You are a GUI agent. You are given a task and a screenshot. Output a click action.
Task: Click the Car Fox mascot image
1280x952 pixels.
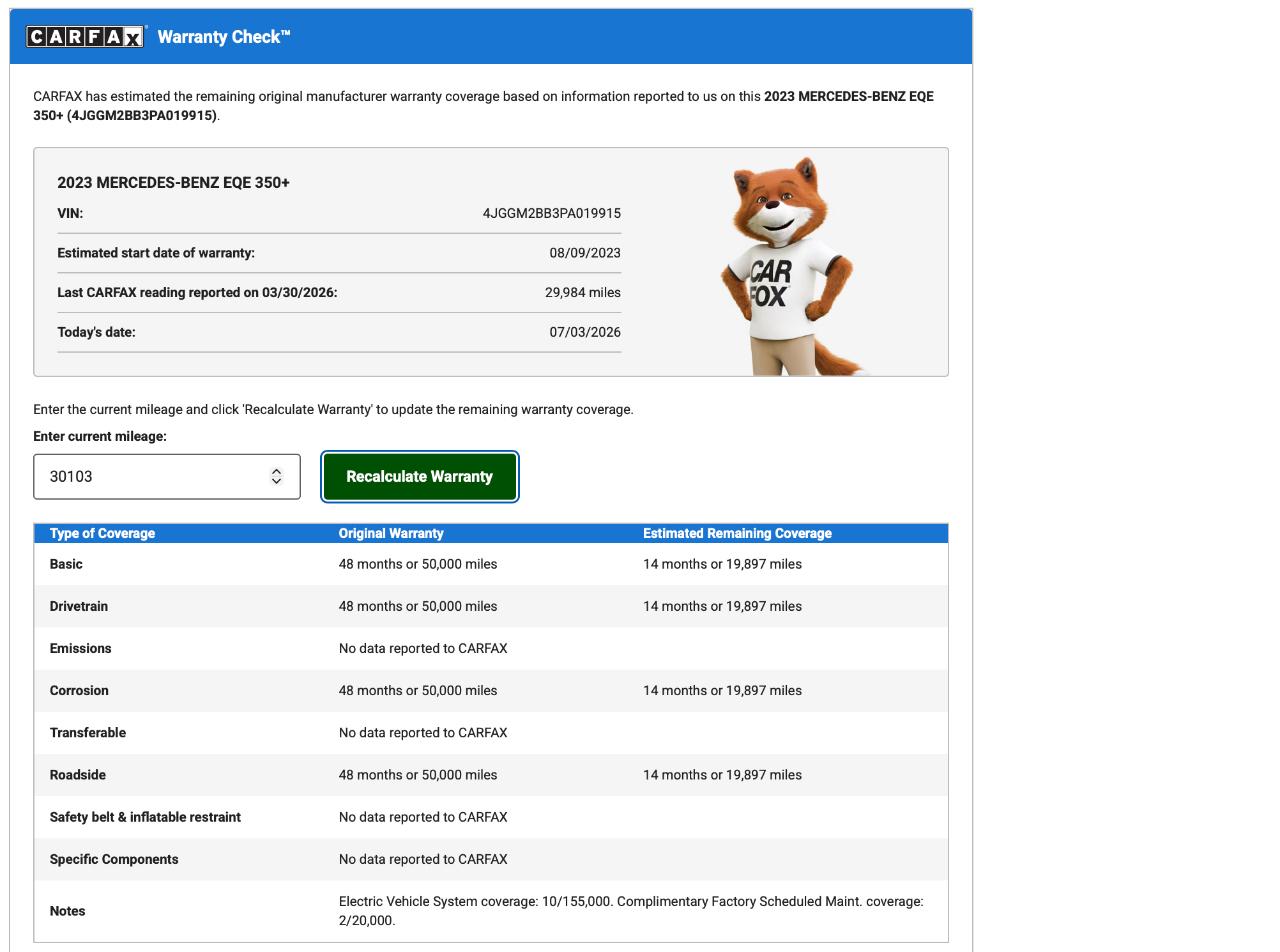[x=790, y=266]
